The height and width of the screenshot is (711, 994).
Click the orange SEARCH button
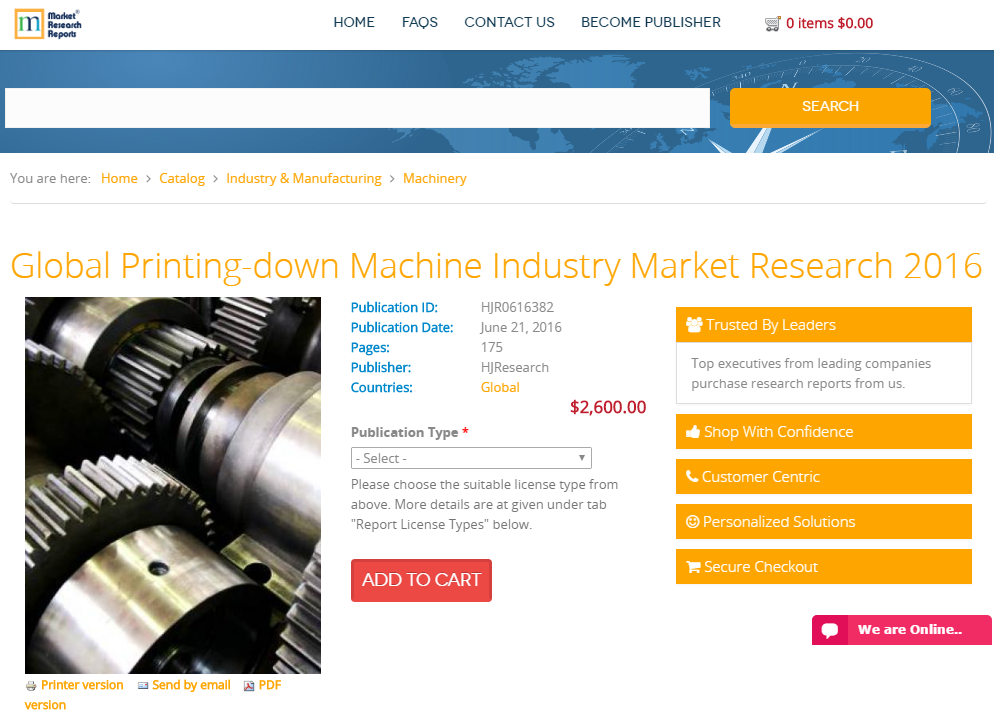830,107
